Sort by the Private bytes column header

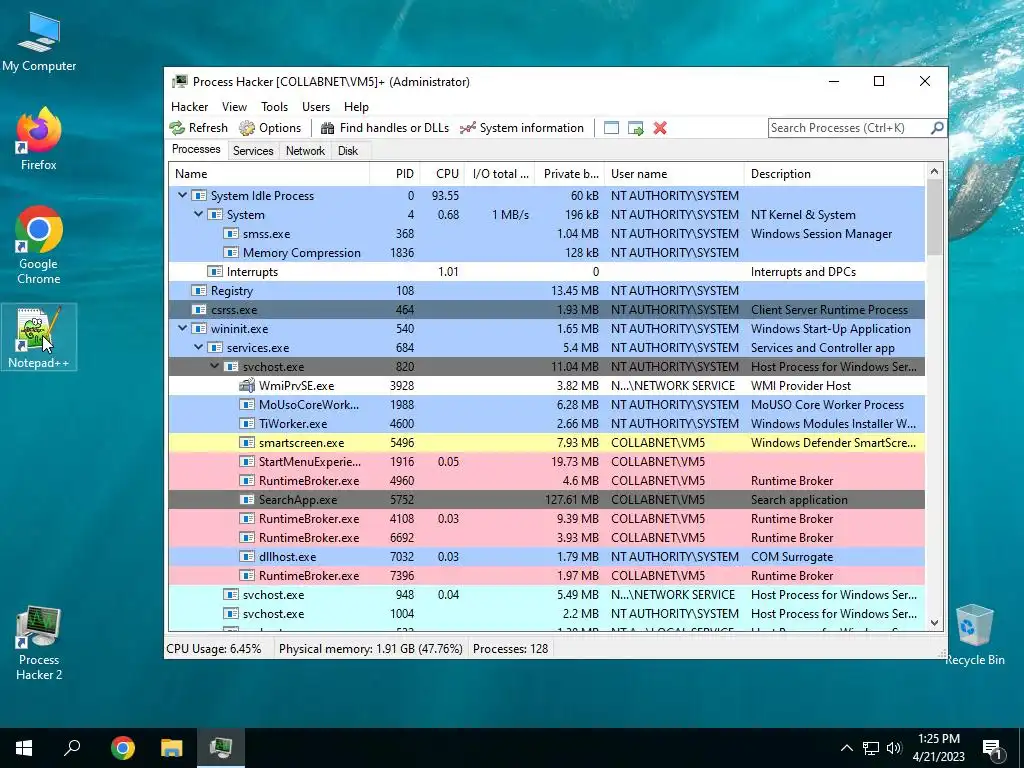coord(569,174)
